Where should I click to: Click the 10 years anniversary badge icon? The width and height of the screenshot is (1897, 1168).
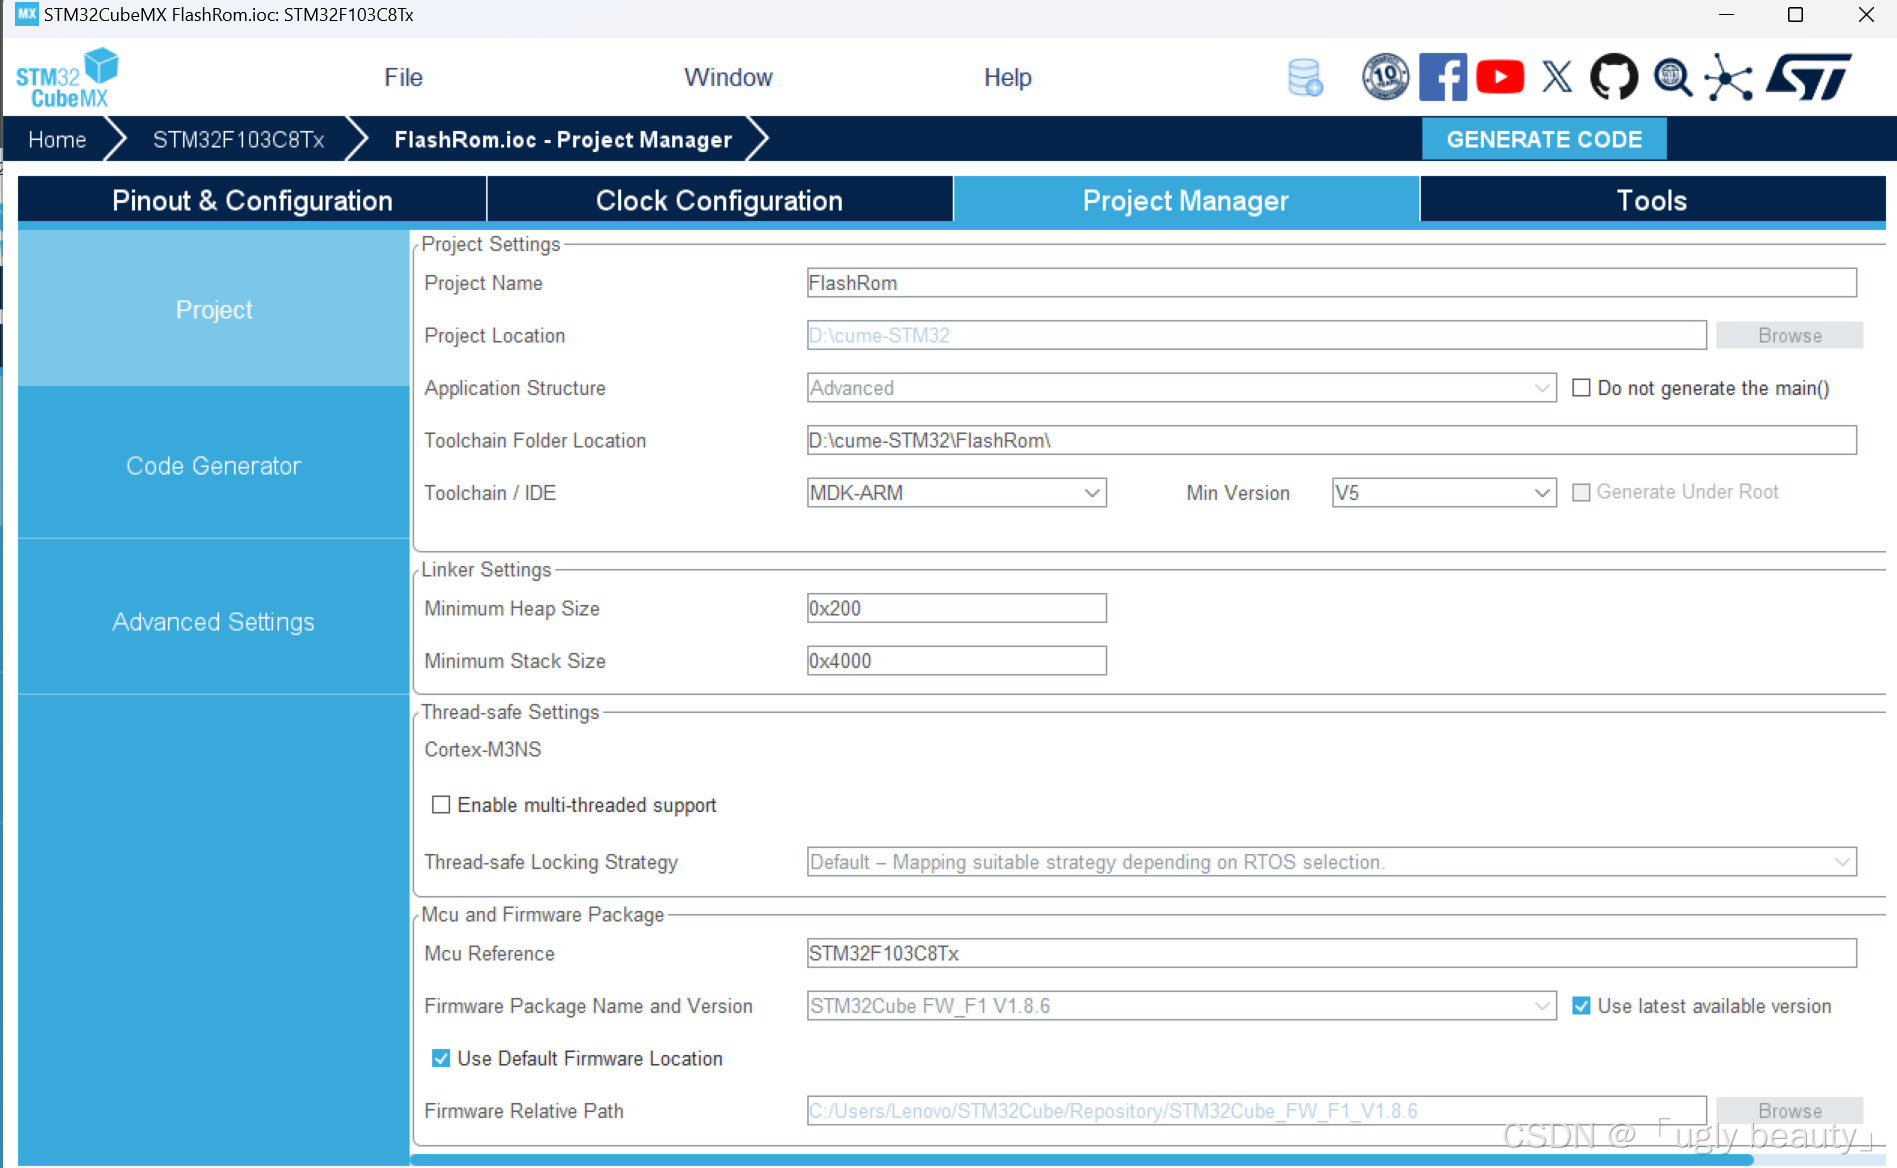(1385, 77)
